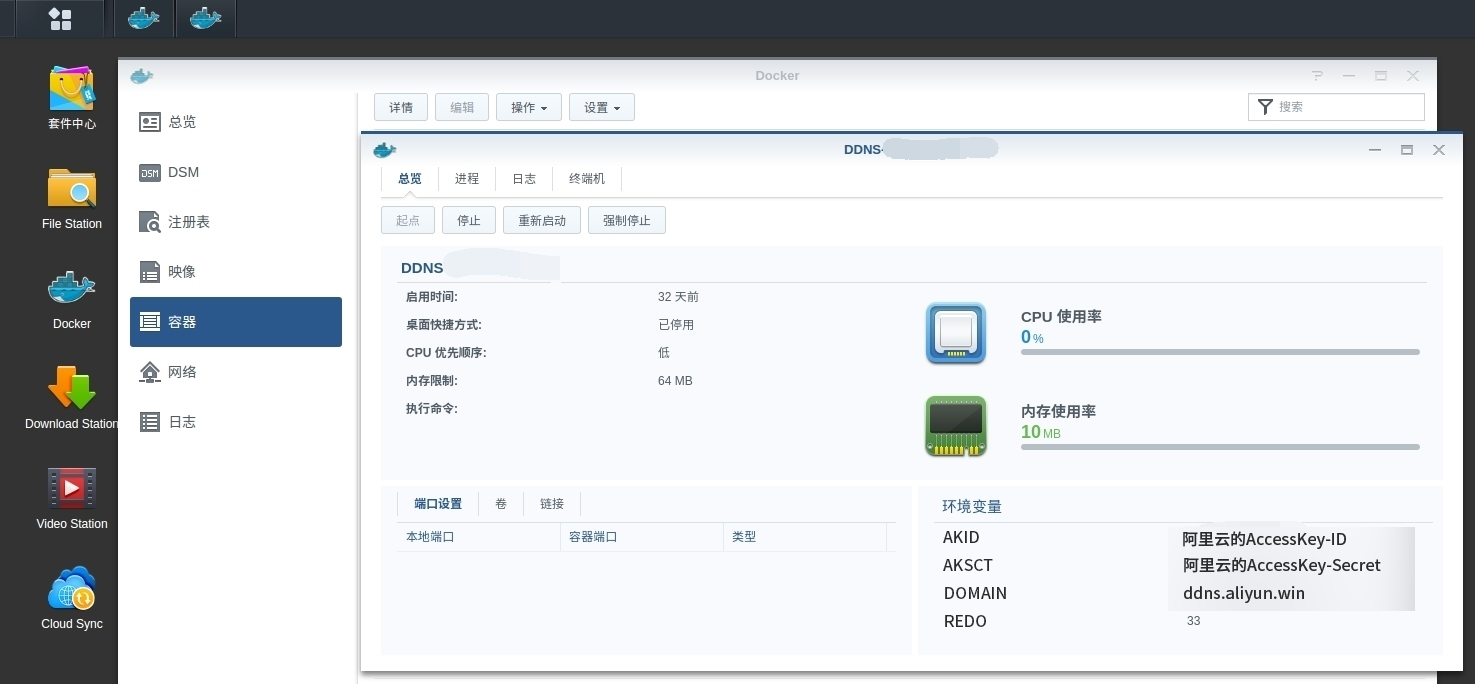Expand the 操作 action dropdown
This screenshot has width=1475, height=684.
click(x=529, y=107)
